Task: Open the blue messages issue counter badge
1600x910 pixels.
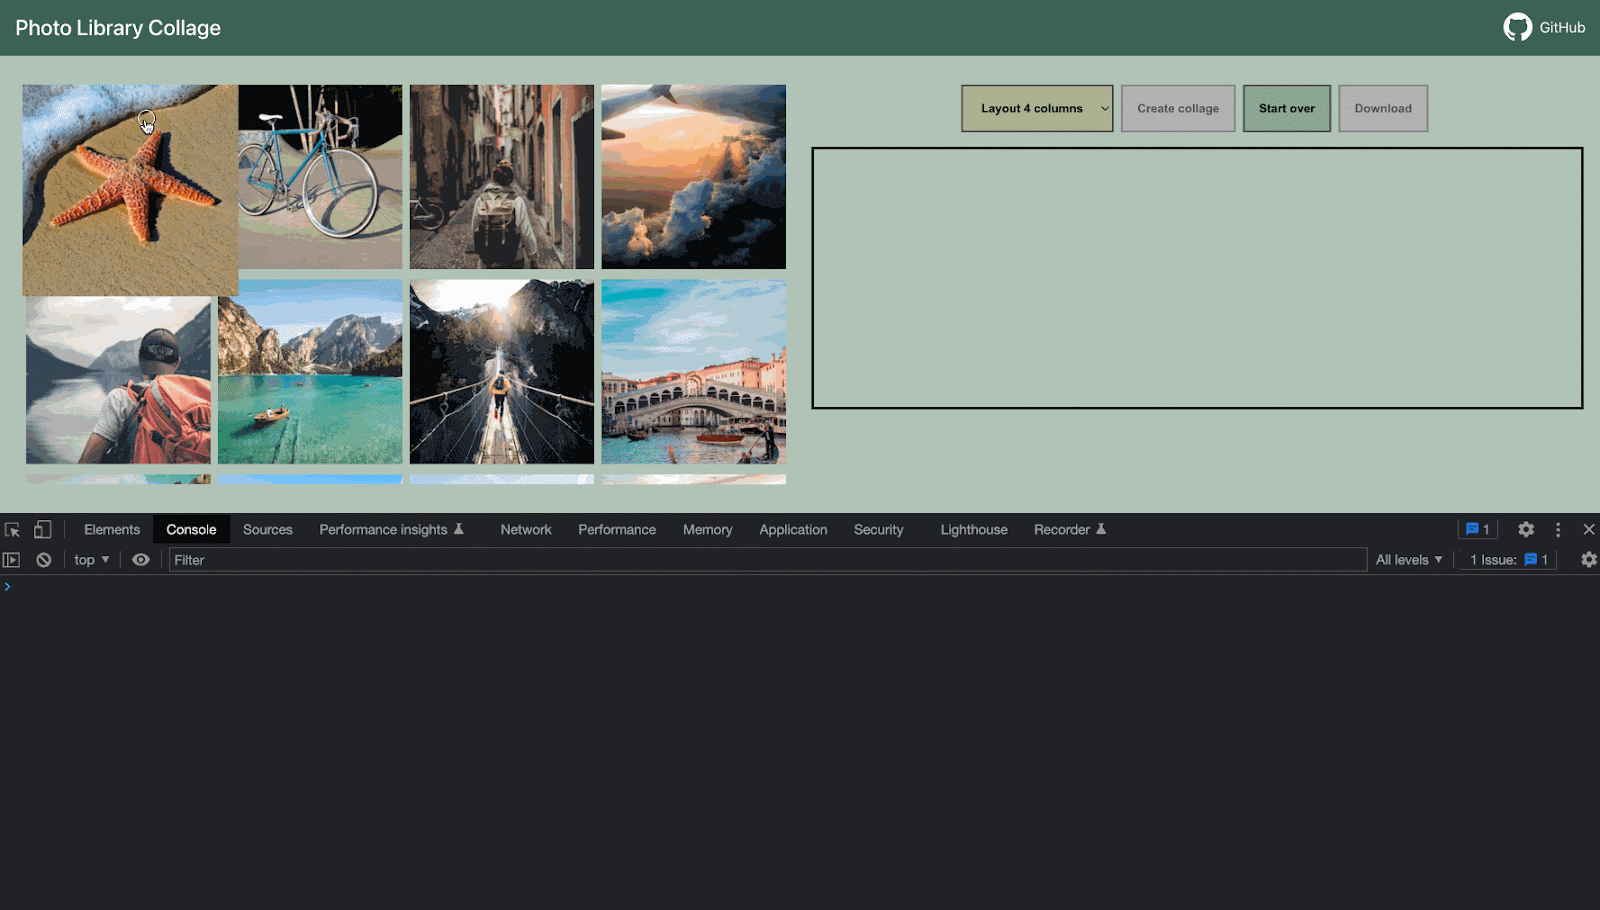Action: (x=1477, y=530)
